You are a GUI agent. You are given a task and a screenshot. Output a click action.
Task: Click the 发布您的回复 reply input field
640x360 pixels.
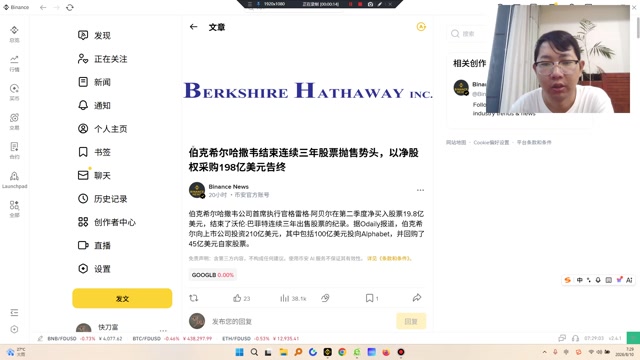[302, 322]
